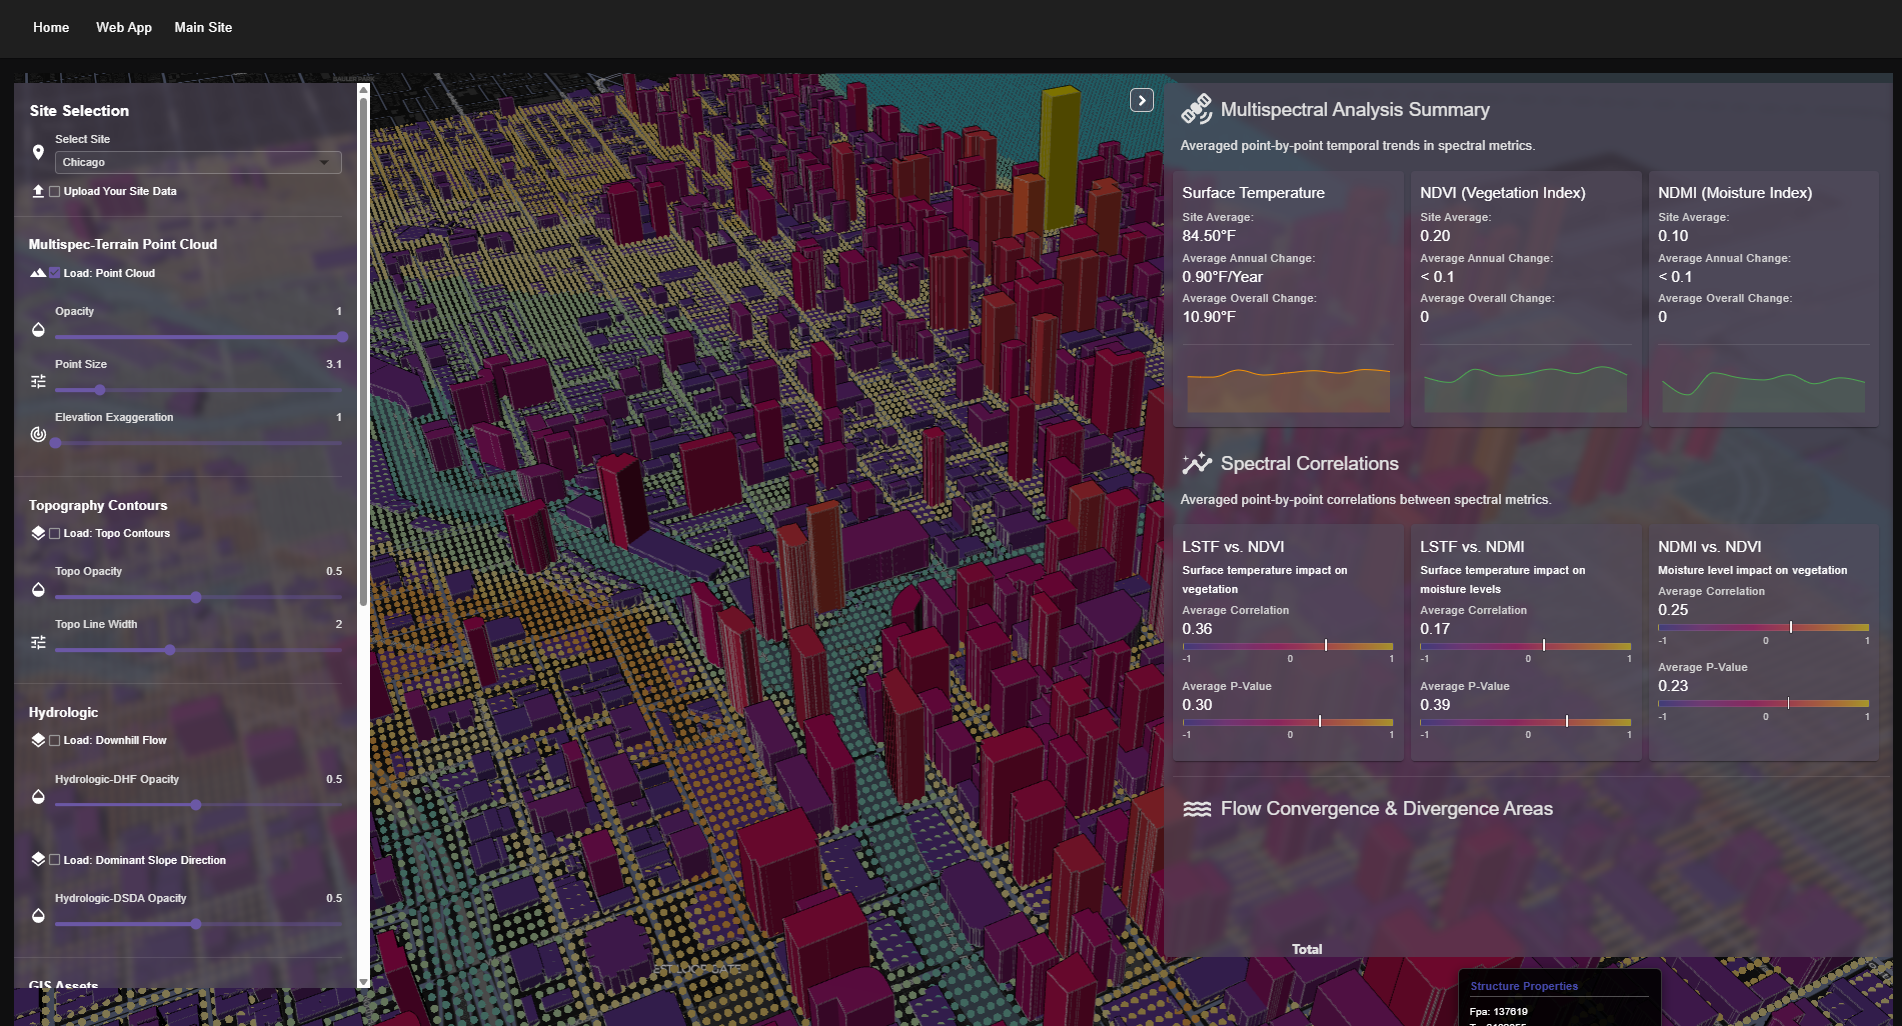Screen dimensions: 1902x1026
Task: Click the Hydrologic-DSDA Opacity droplet icon
Action: click(38, 916)
